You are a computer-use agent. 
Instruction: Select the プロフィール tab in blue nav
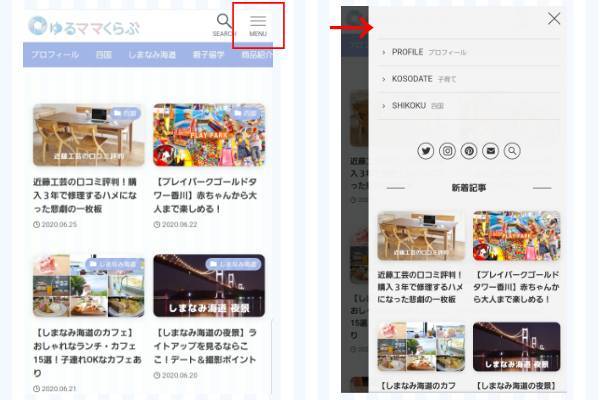point(55,55)
